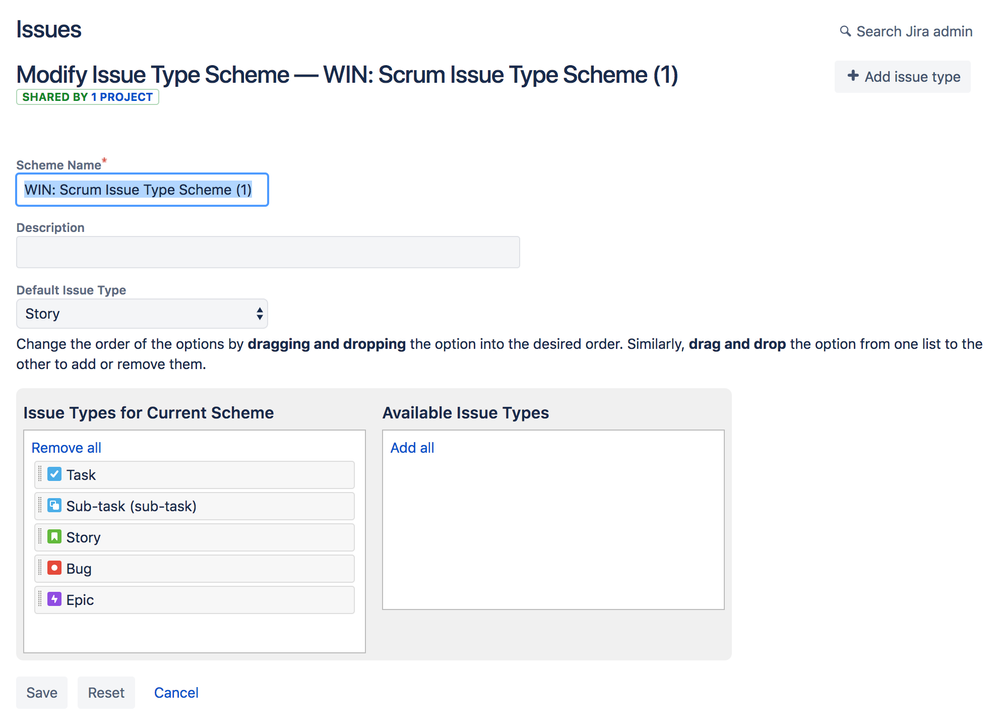Click the arrows on the Story select box
This screenshot has width=999, height=722.
click(259, 314)
